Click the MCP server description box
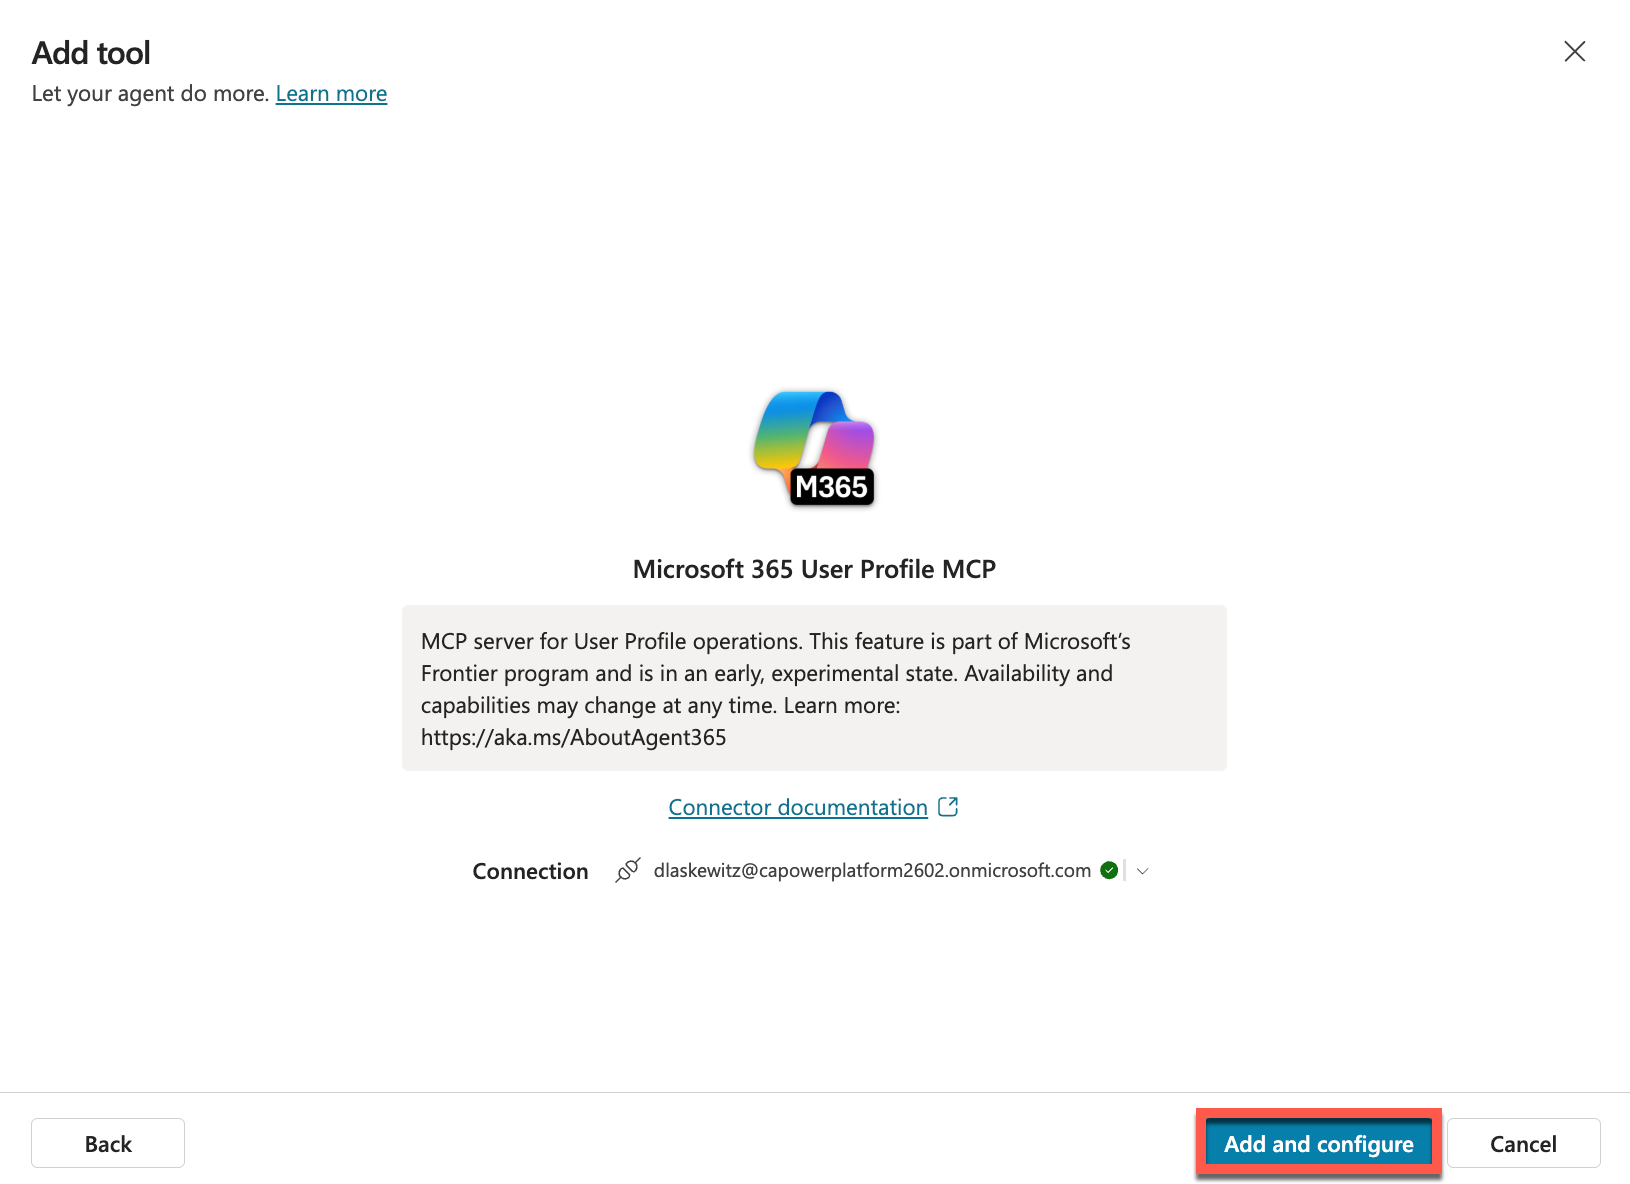 click(813, 688)
